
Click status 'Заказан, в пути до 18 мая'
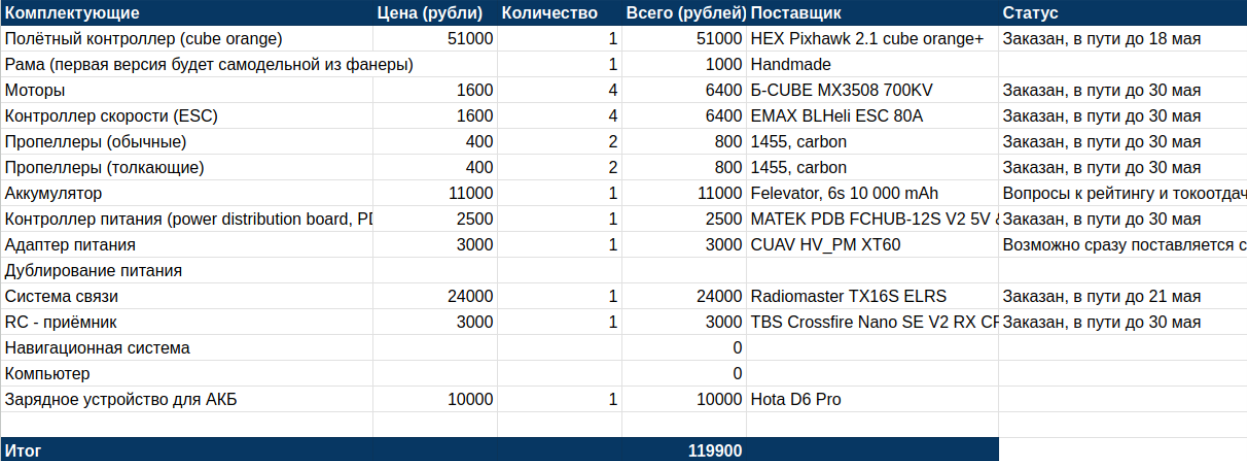1123,39
